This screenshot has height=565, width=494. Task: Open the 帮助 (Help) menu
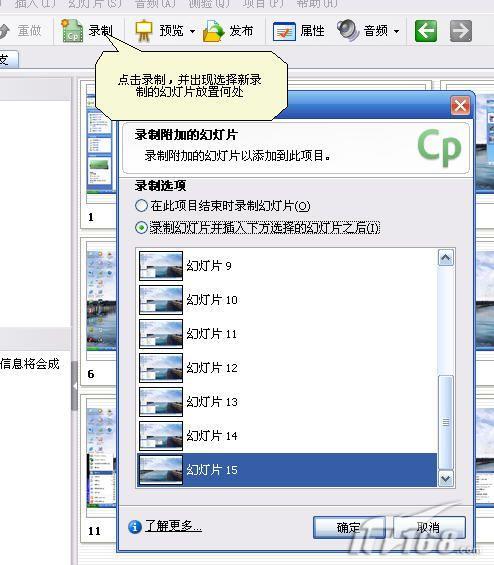[x=317, y=4]
